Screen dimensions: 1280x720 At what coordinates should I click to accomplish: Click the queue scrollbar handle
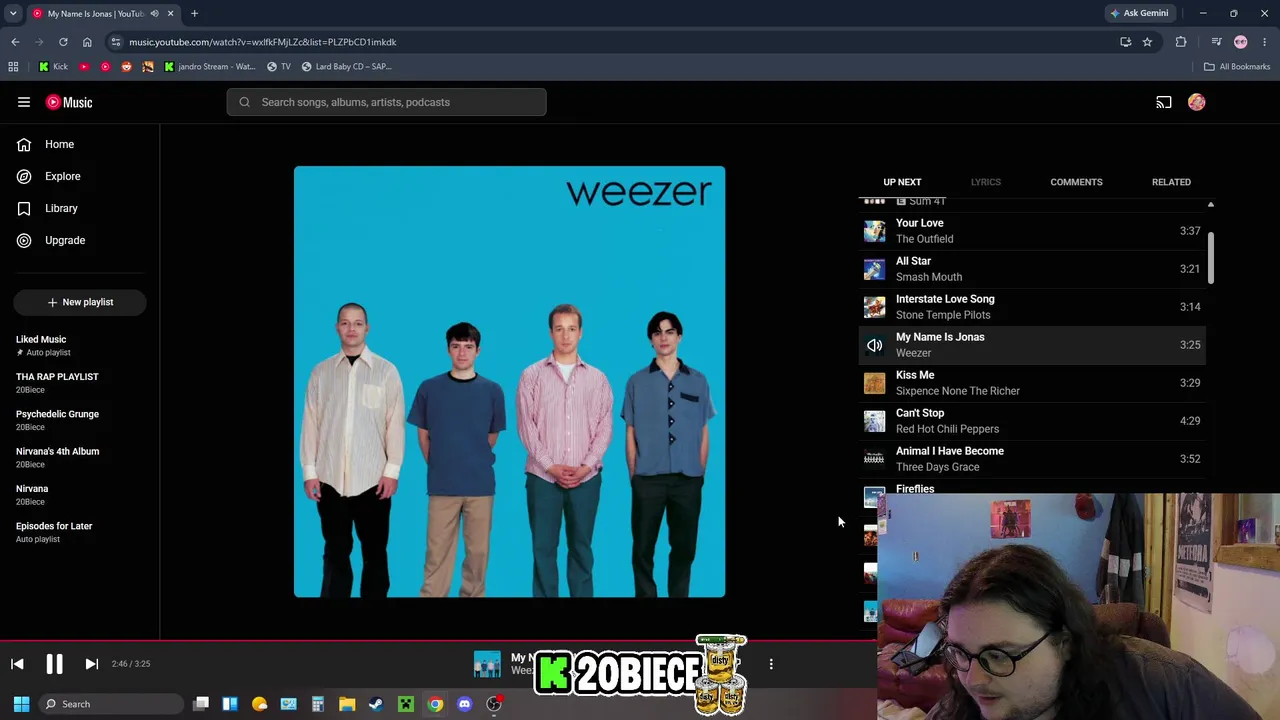tap(1211, 258)
